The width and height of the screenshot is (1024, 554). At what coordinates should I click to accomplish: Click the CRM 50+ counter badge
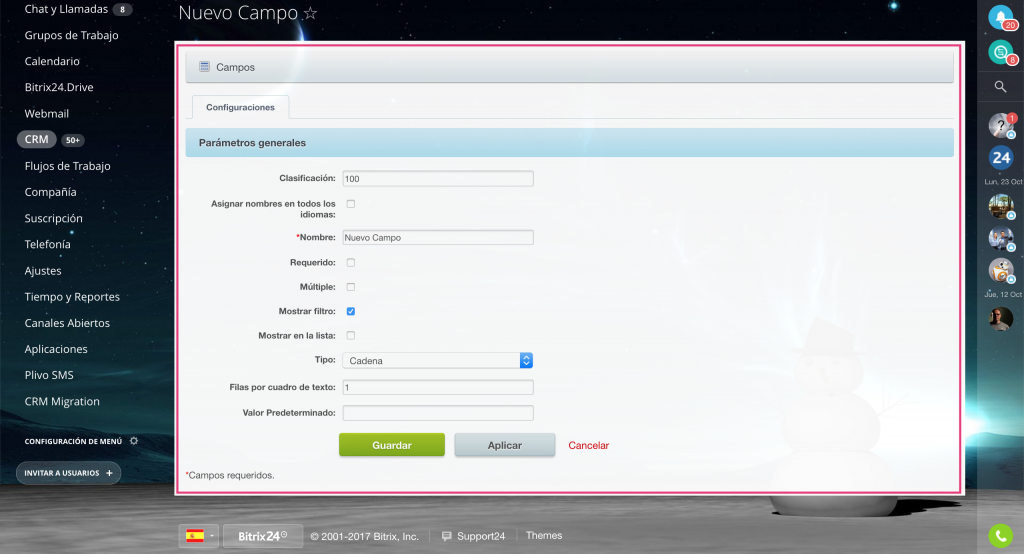click(x=72, y=140)
